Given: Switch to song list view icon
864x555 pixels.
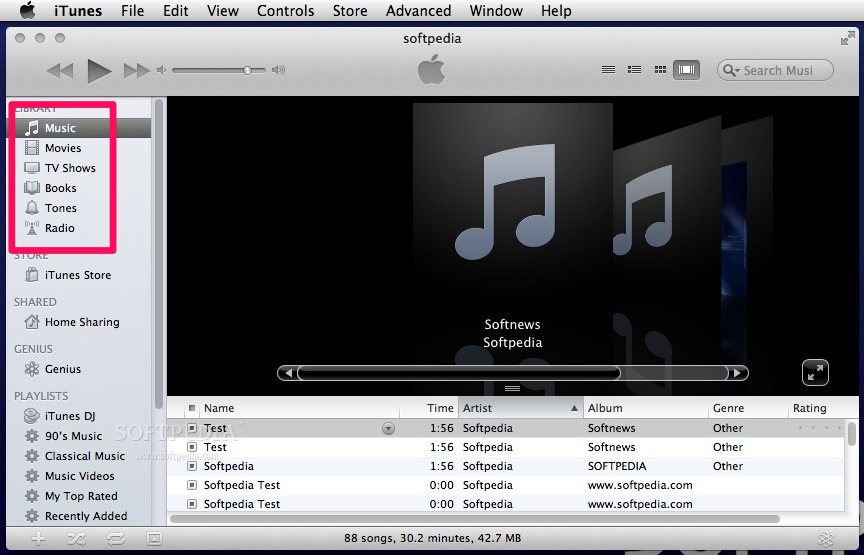Looking at the screenshot, I should click(x=608, y=70).
